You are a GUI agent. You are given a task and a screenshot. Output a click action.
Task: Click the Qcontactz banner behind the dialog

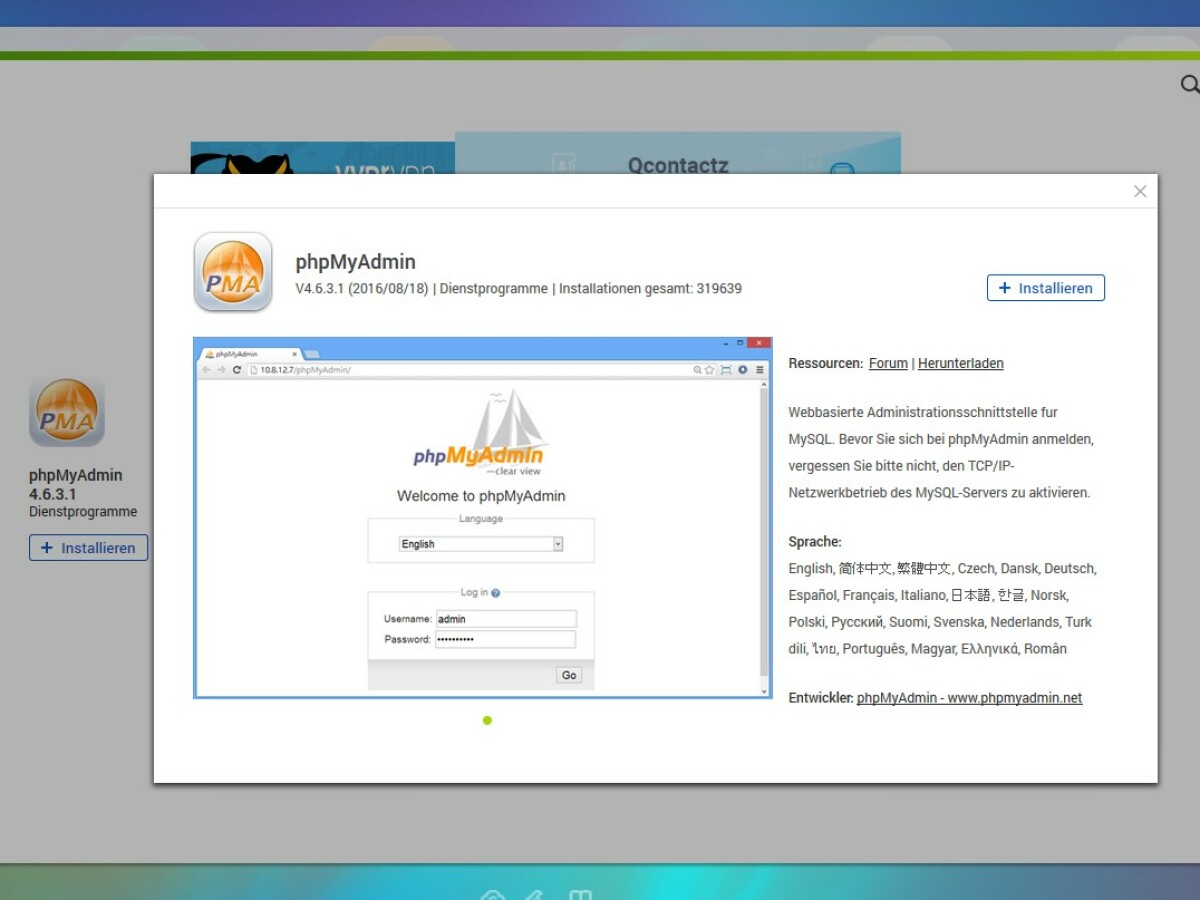tap(678, 153)
